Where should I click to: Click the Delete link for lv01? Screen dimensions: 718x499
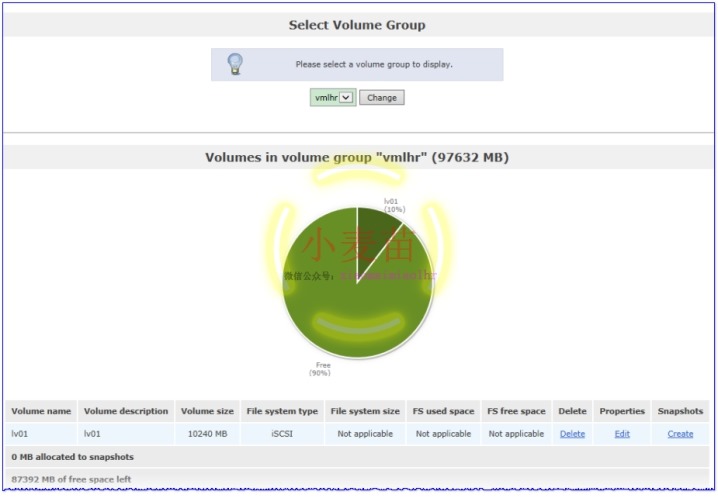(x=572, y=434)
